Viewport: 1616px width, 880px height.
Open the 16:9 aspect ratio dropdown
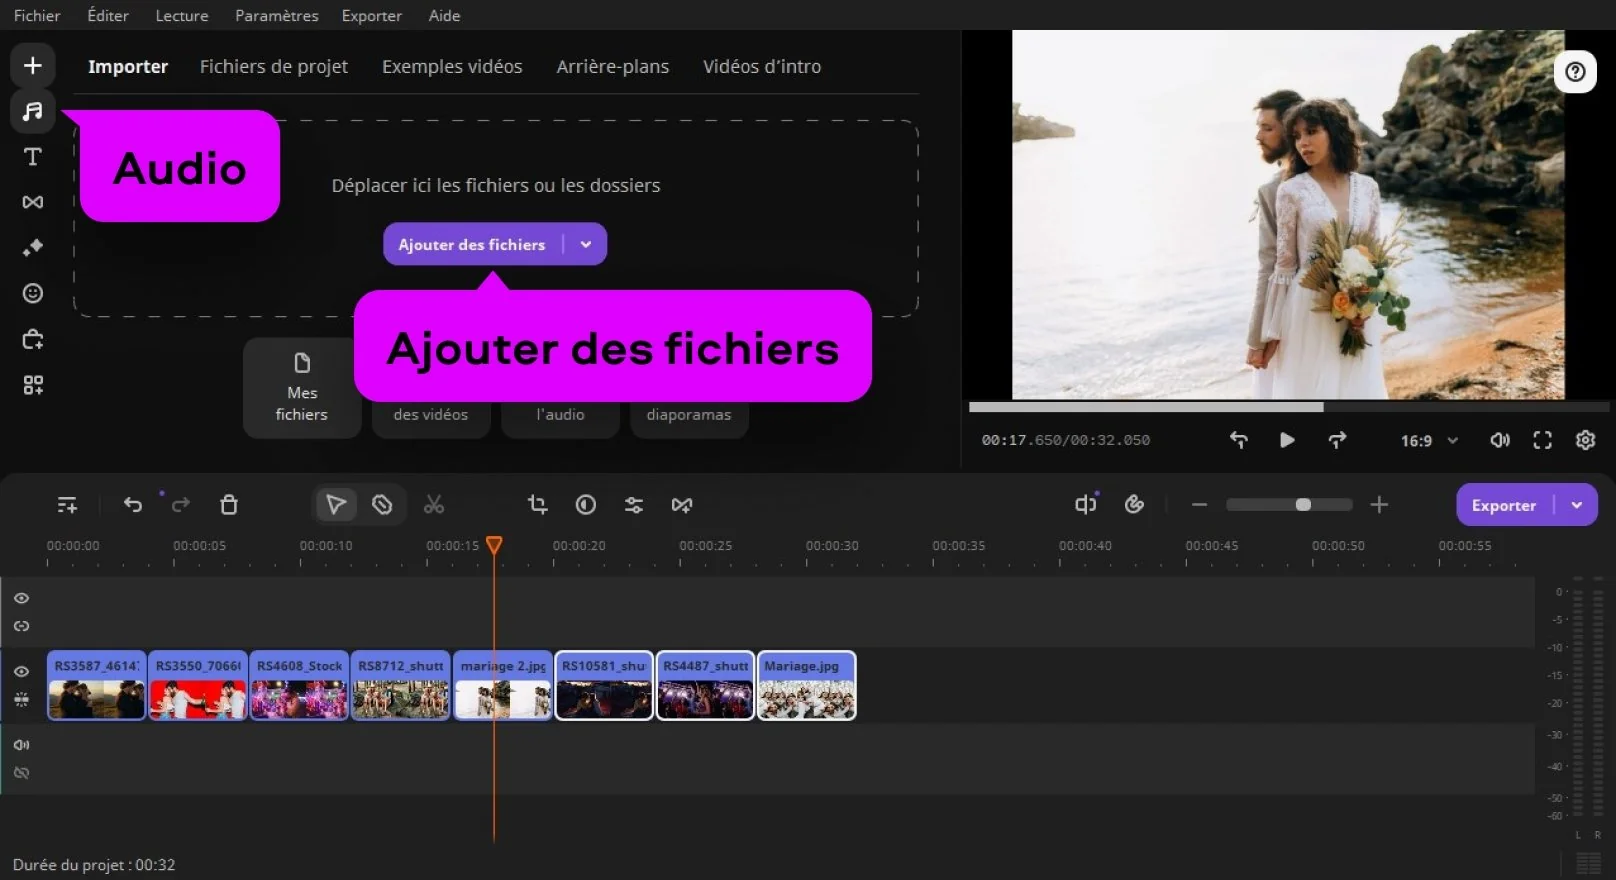point(1429,440)
